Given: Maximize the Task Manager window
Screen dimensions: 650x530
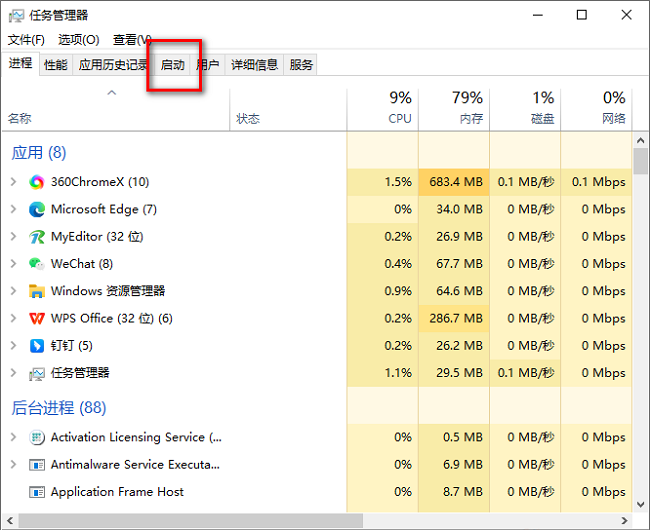Looking at the screenshot, I should pyautogui.click(x=582, y=15).
